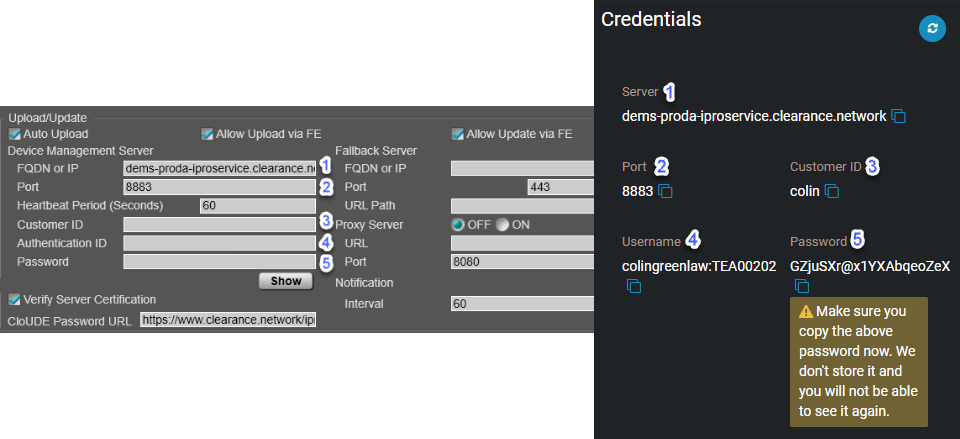The image size is (960, 439).
Task: Click the Credentials heading
Action: (651, 19)
